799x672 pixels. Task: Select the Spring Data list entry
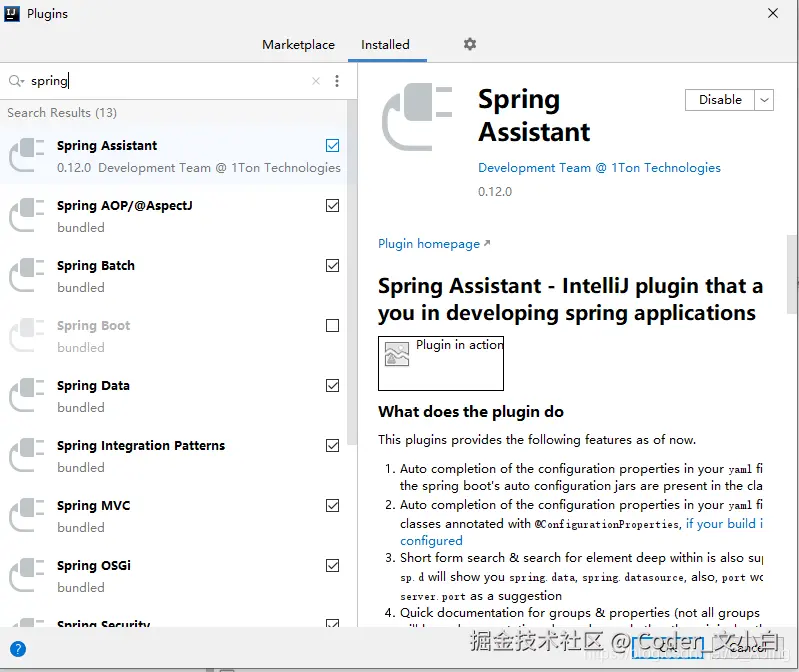(x=173, y=395)
